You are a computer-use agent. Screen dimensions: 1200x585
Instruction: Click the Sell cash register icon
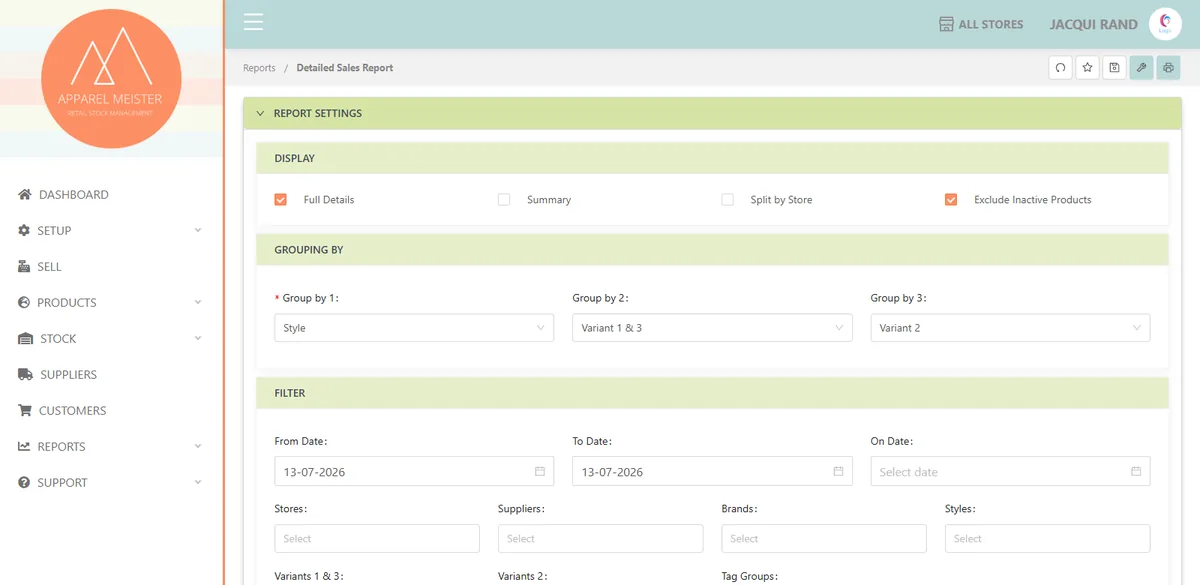(24, 267)
